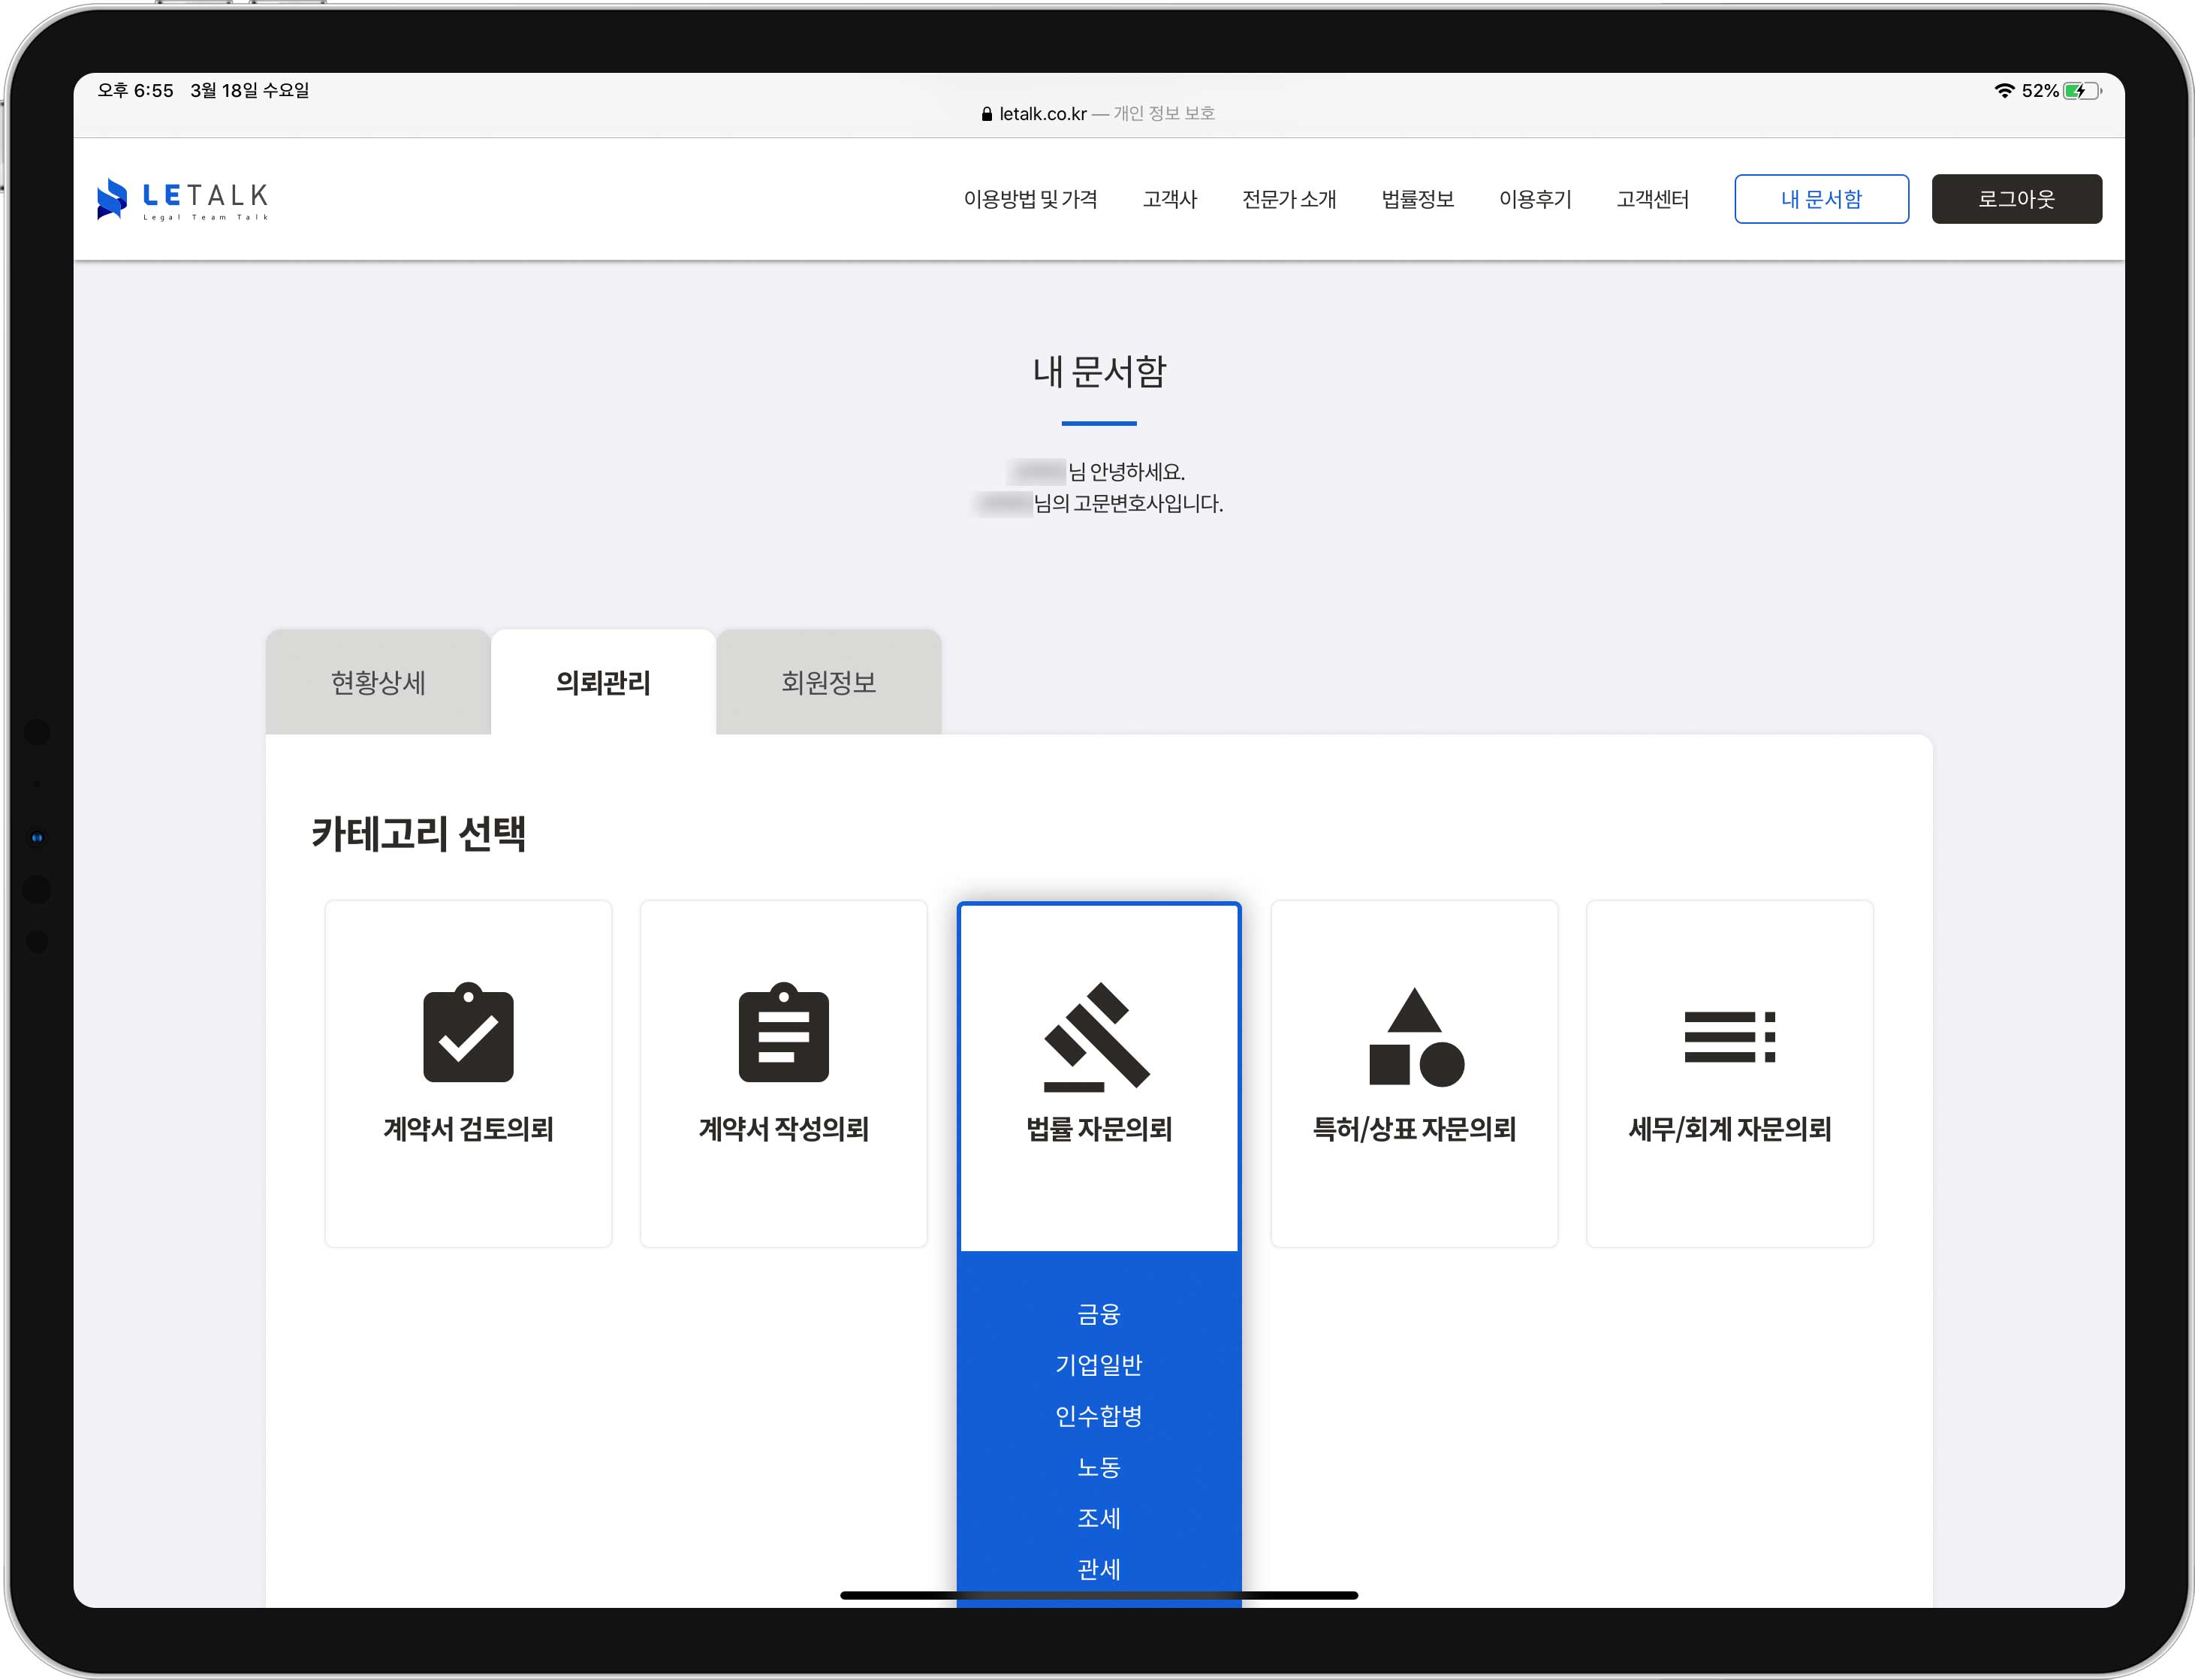Click the 내 문서함 button
Image resolution: width=2195 pixels, height=1680 pixels.
(x=1820, y=199)
